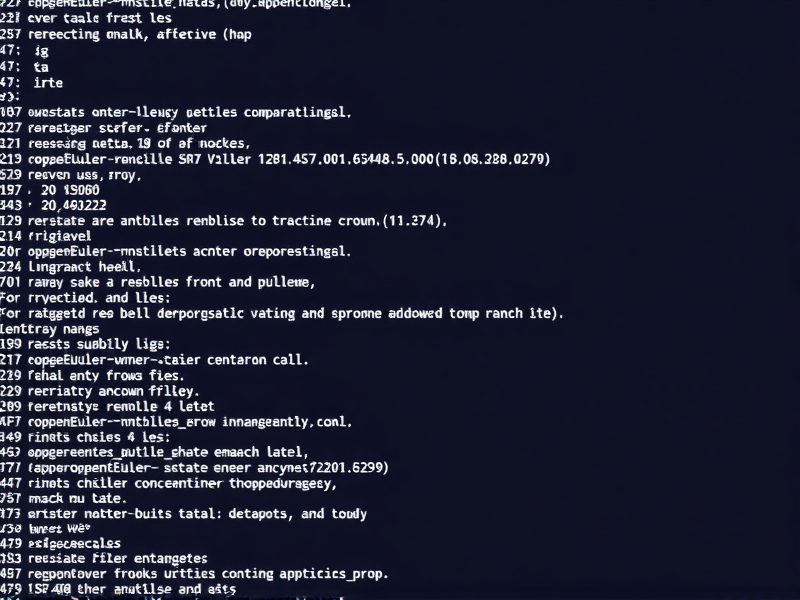The height and width of the screenshot is (600, 800).
Task: Click the "fehal enty frows fies." line
Action: coord(113,375)
